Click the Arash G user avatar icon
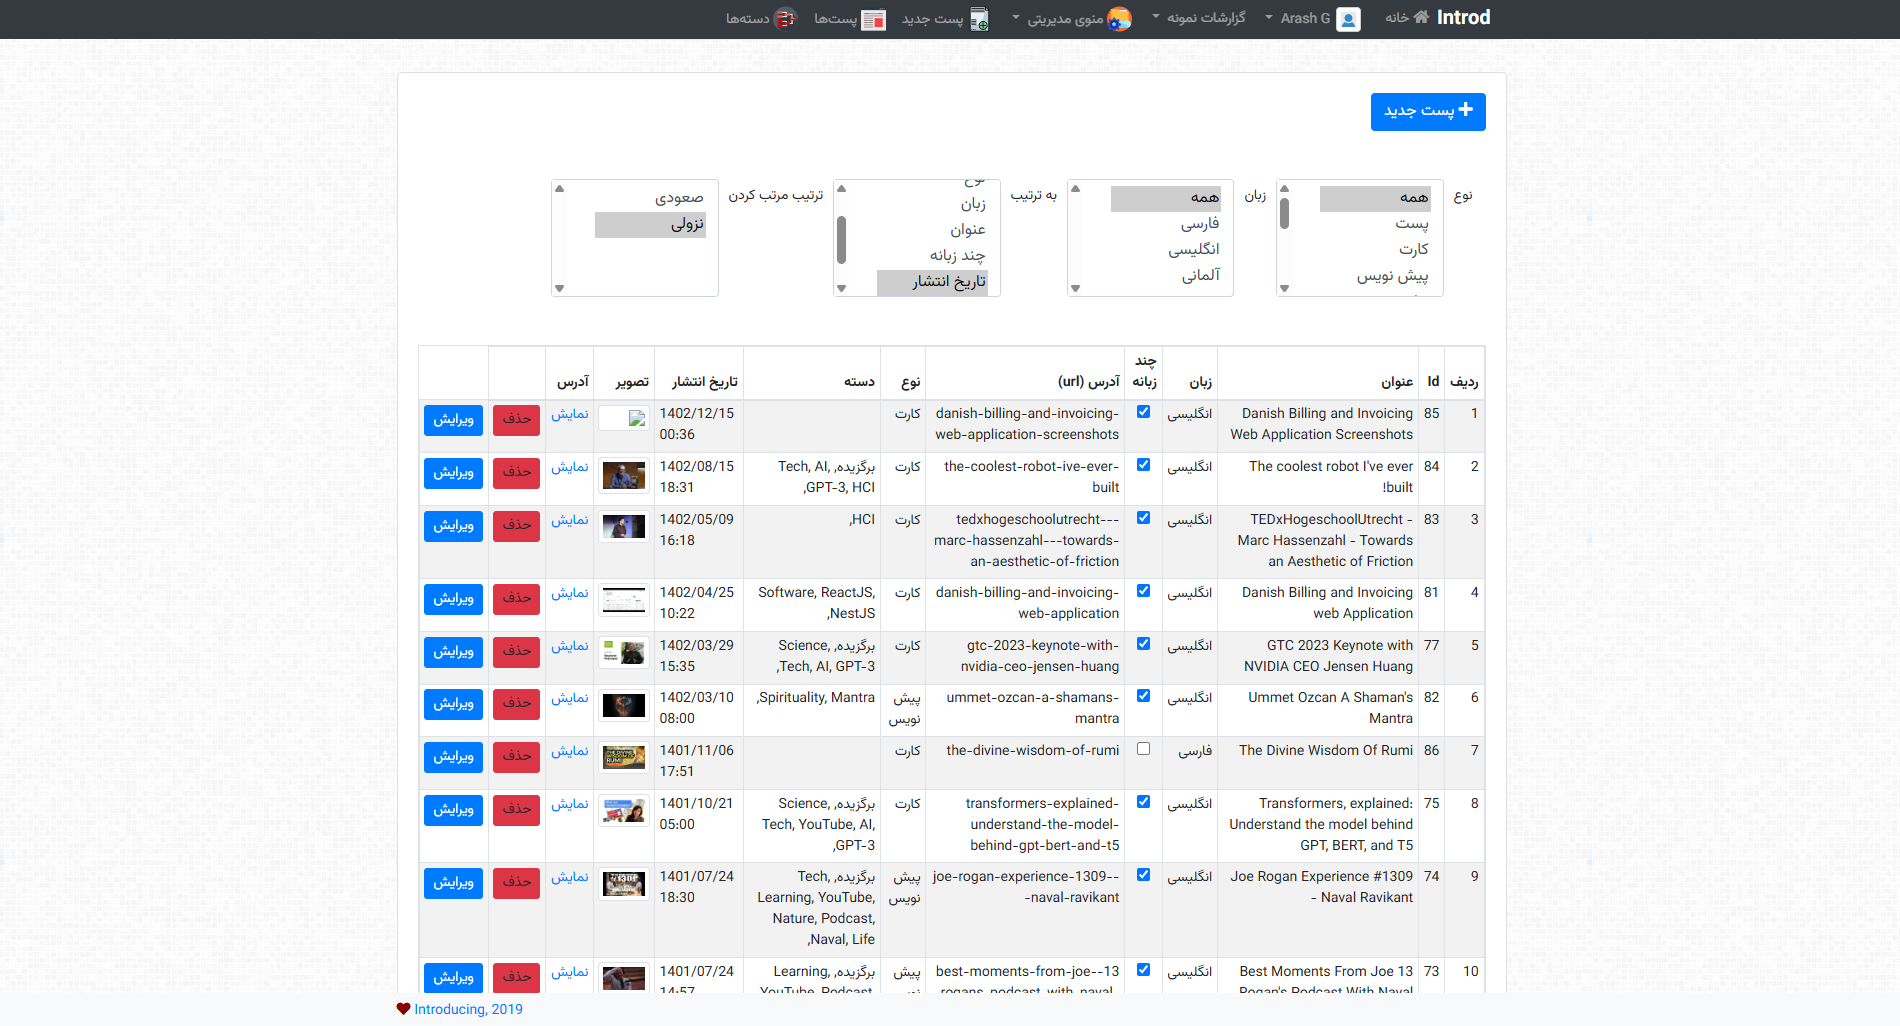Image resolution: width=1900 pixels, height=1026 pixels. [1348, 19]
